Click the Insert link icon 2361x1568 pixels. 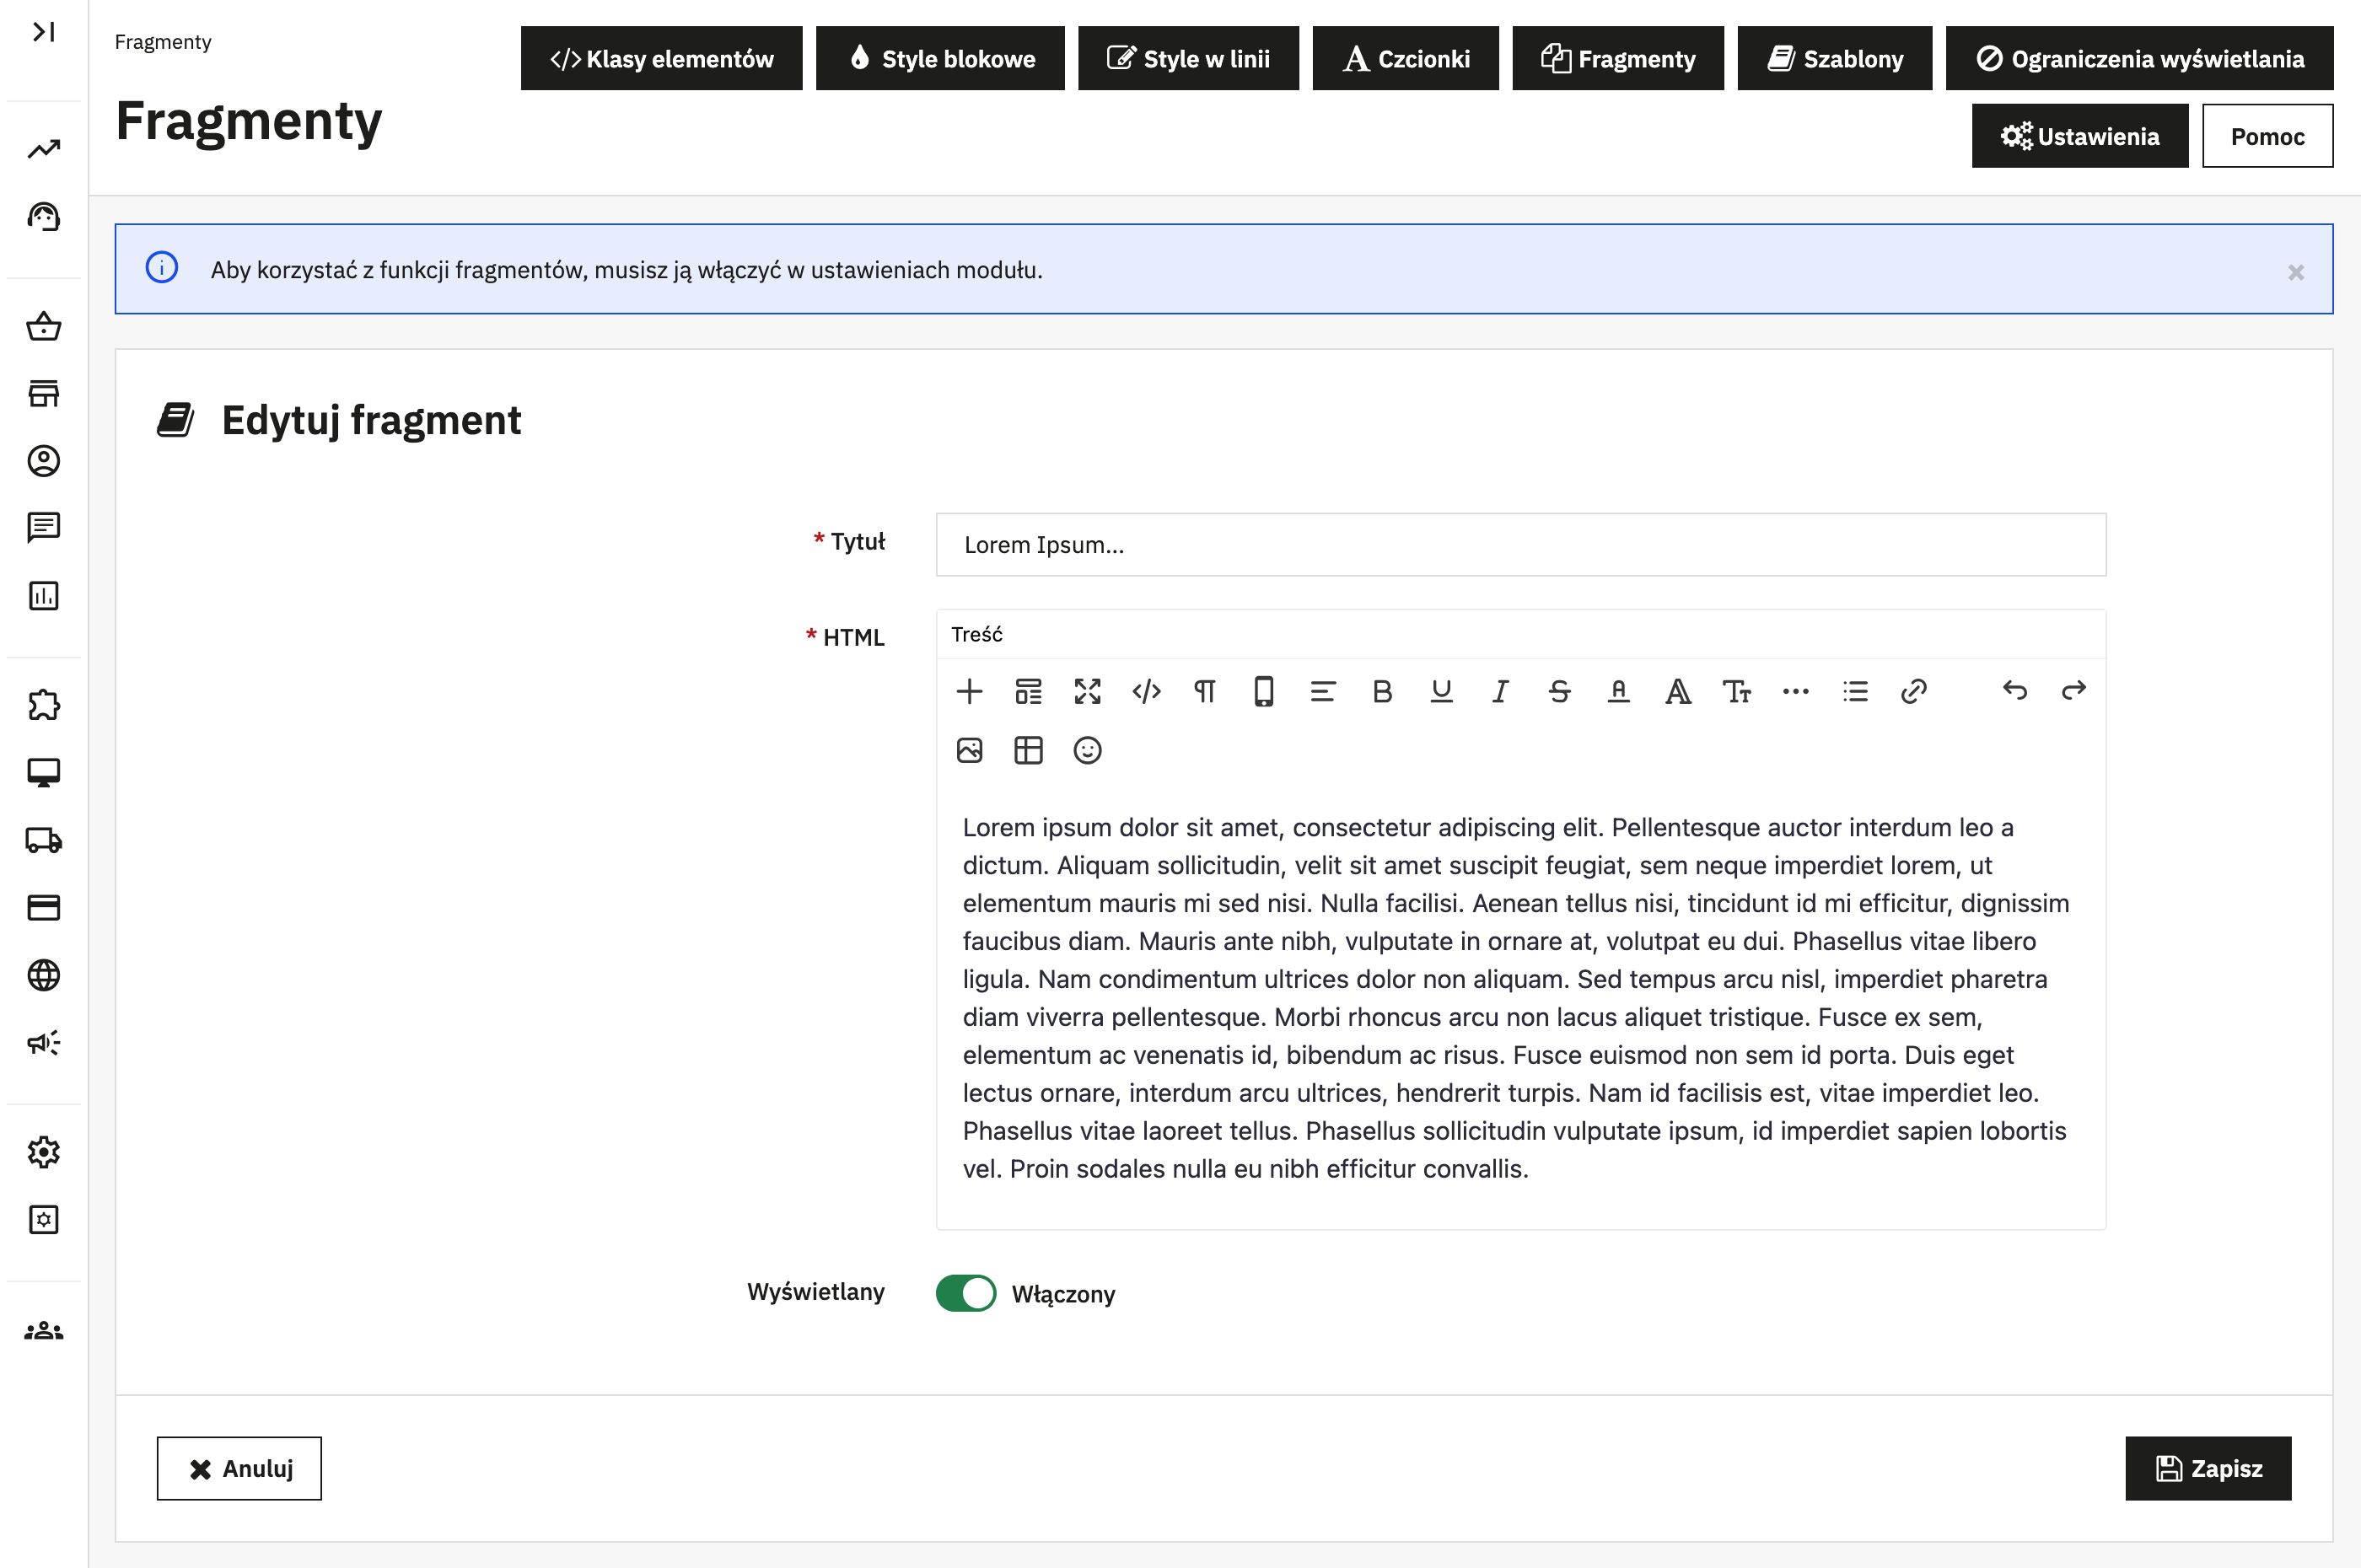pos(1913,691)
